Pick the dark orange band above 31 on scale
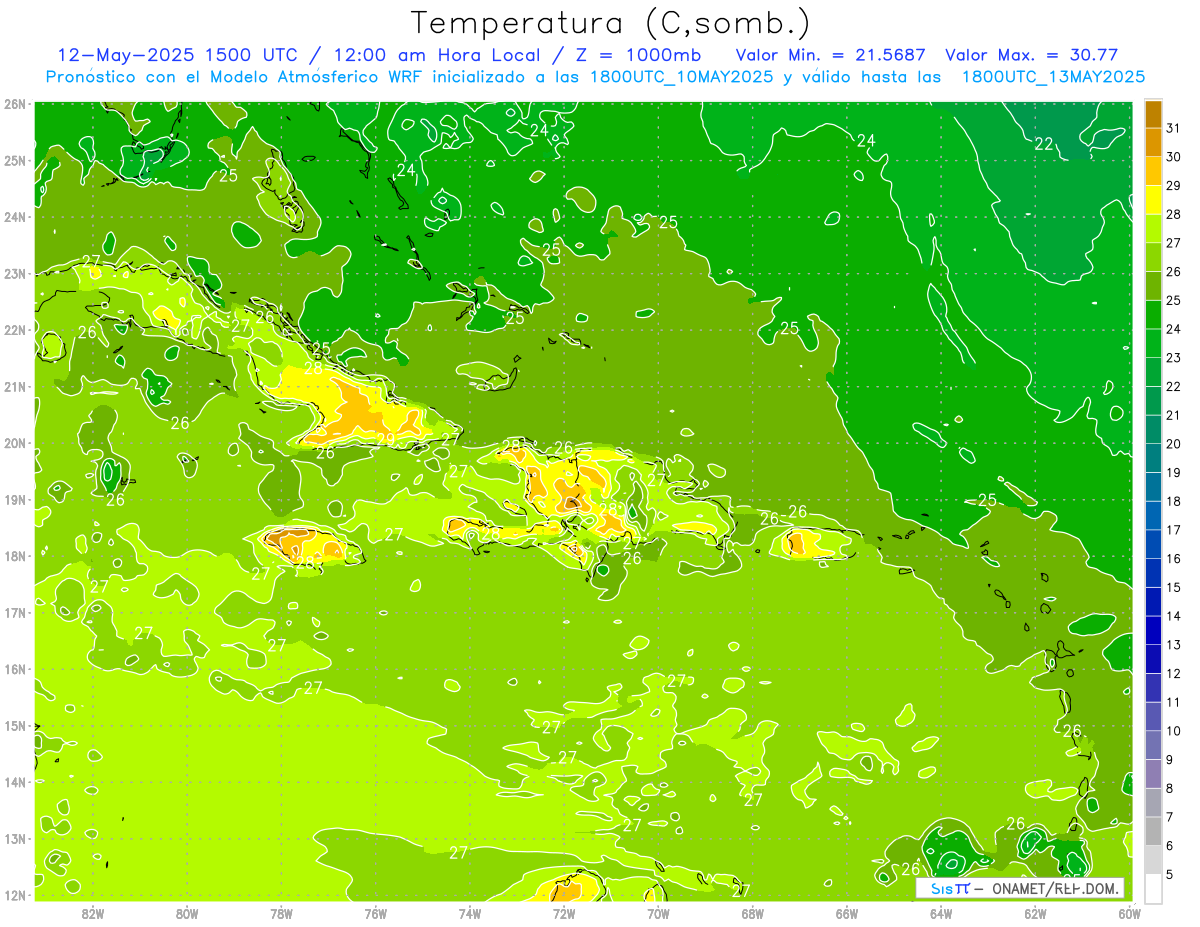 pos(1153,114)
